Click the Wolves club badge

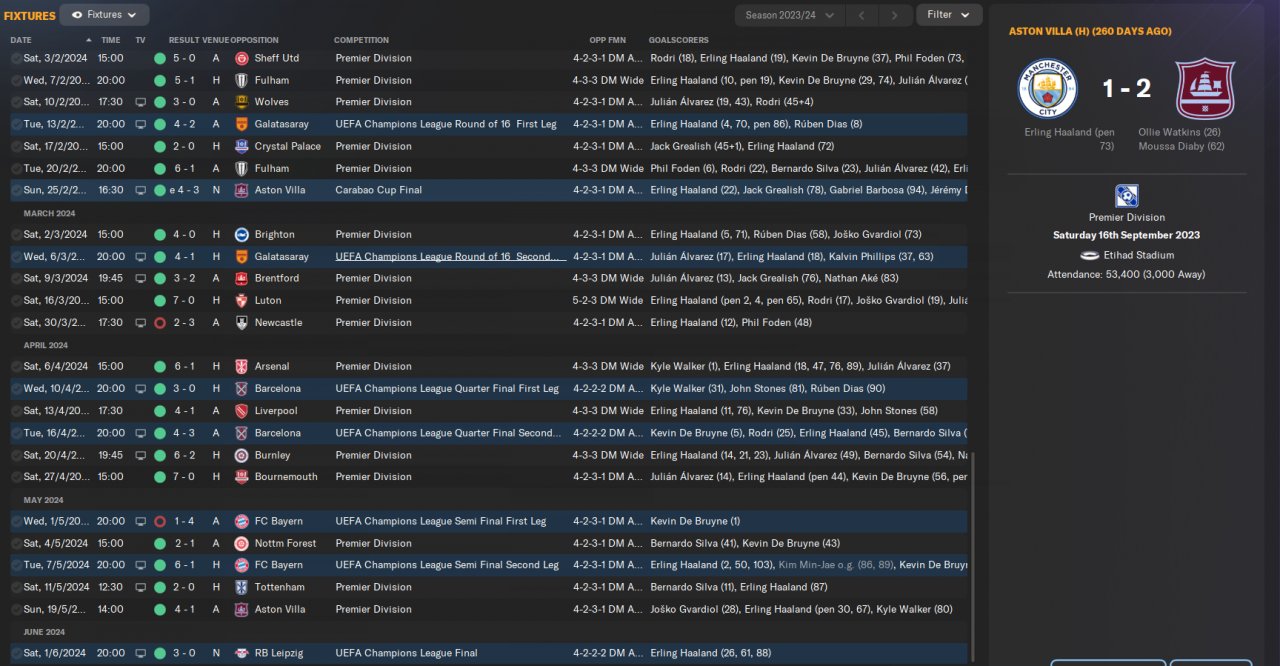[241, 102]
